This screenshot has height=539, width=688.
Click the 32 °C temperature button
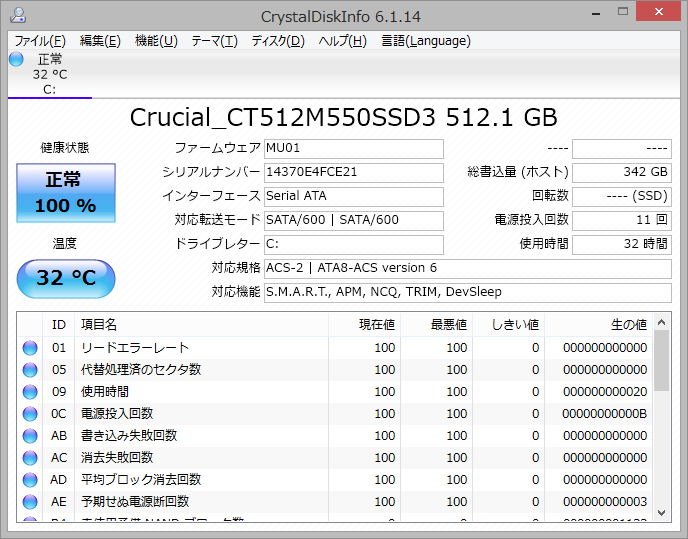tap(66, 278)
